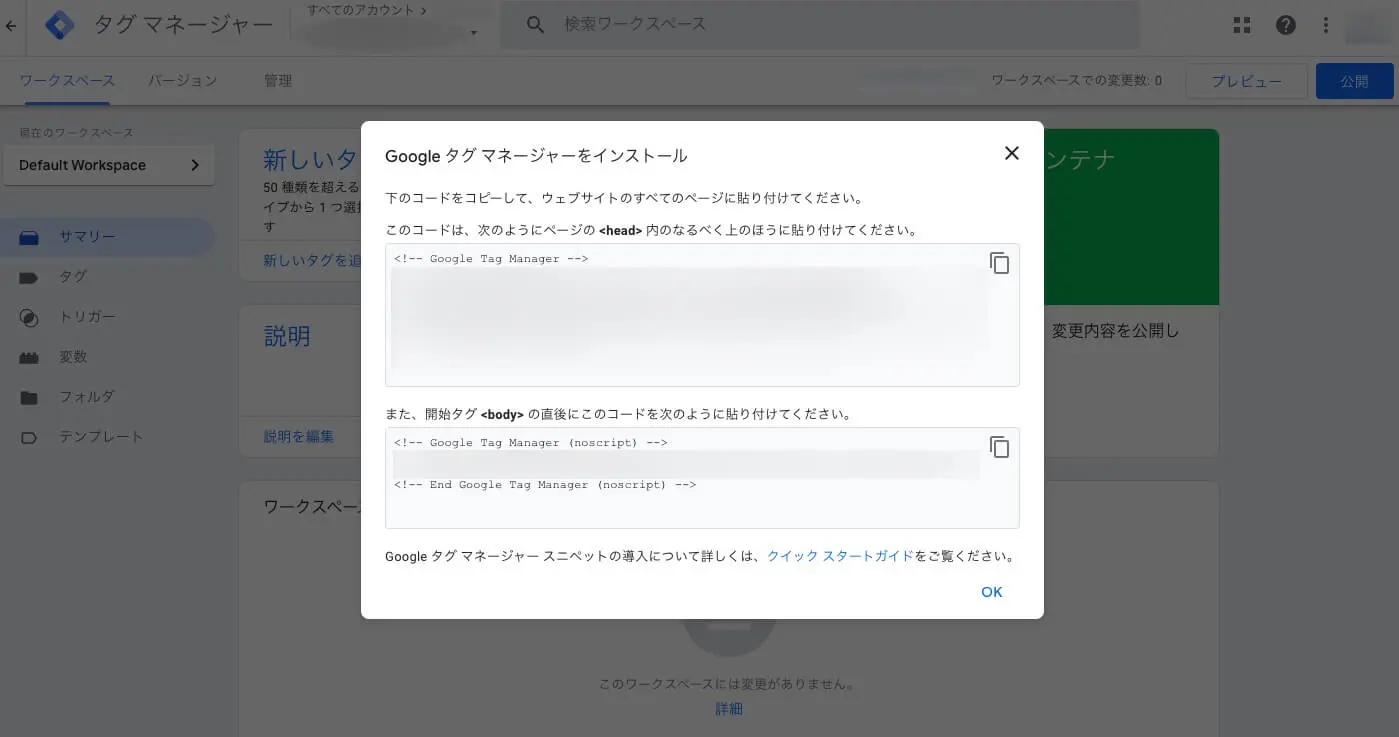Click the サマリー sidebar icon
Viewport: 1399px width, 737px height.
coord(29,237)
